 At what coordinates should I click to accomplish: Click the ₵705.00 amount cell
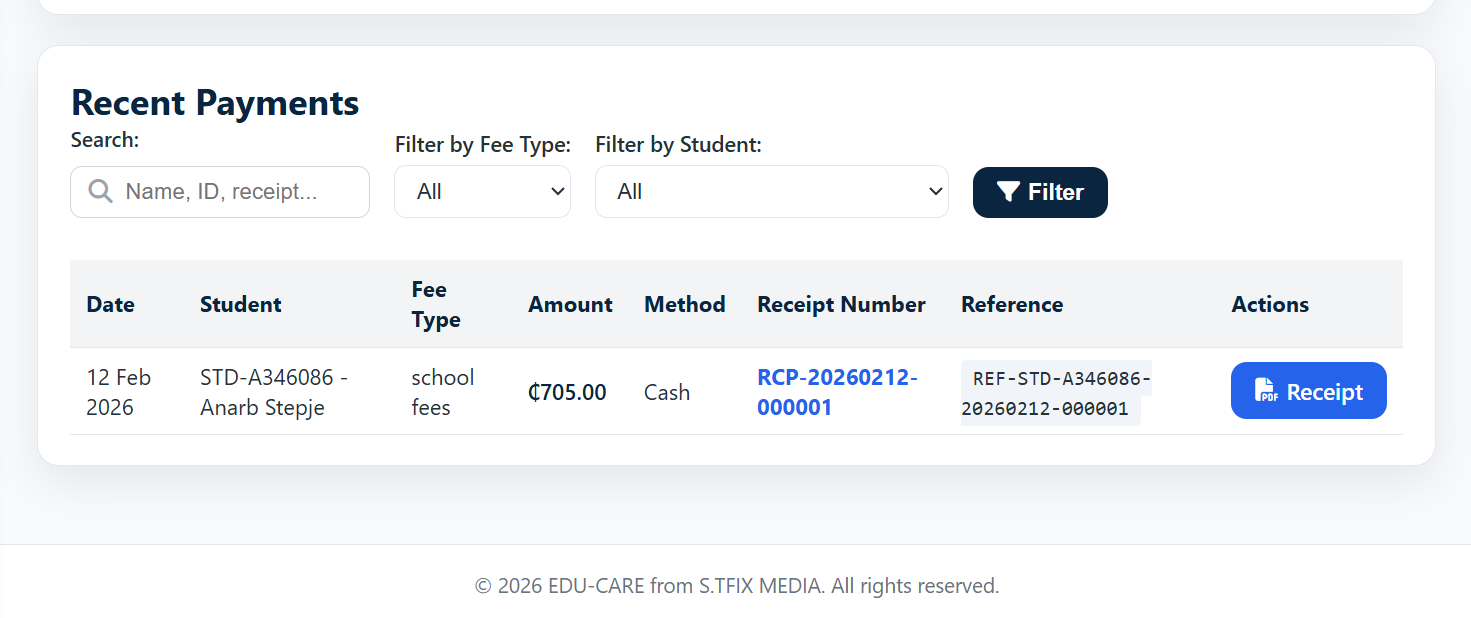pos(567,392)
